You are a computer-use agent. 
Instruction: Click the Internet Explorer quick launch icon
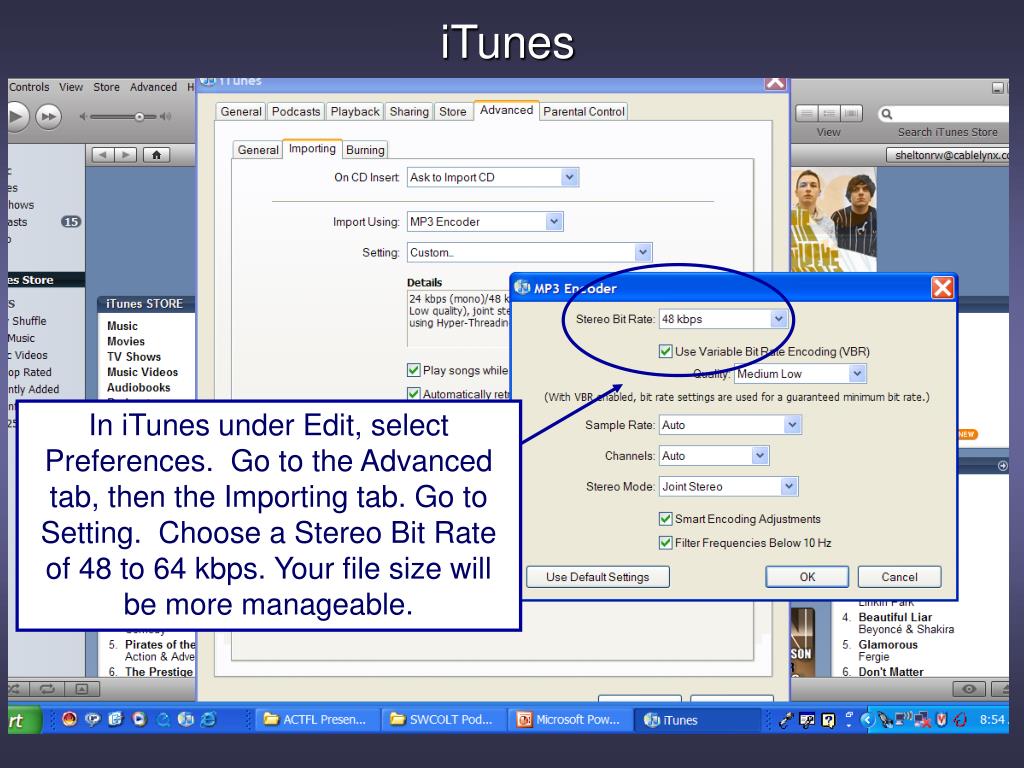pyautogui.click(x=208, y=719)
